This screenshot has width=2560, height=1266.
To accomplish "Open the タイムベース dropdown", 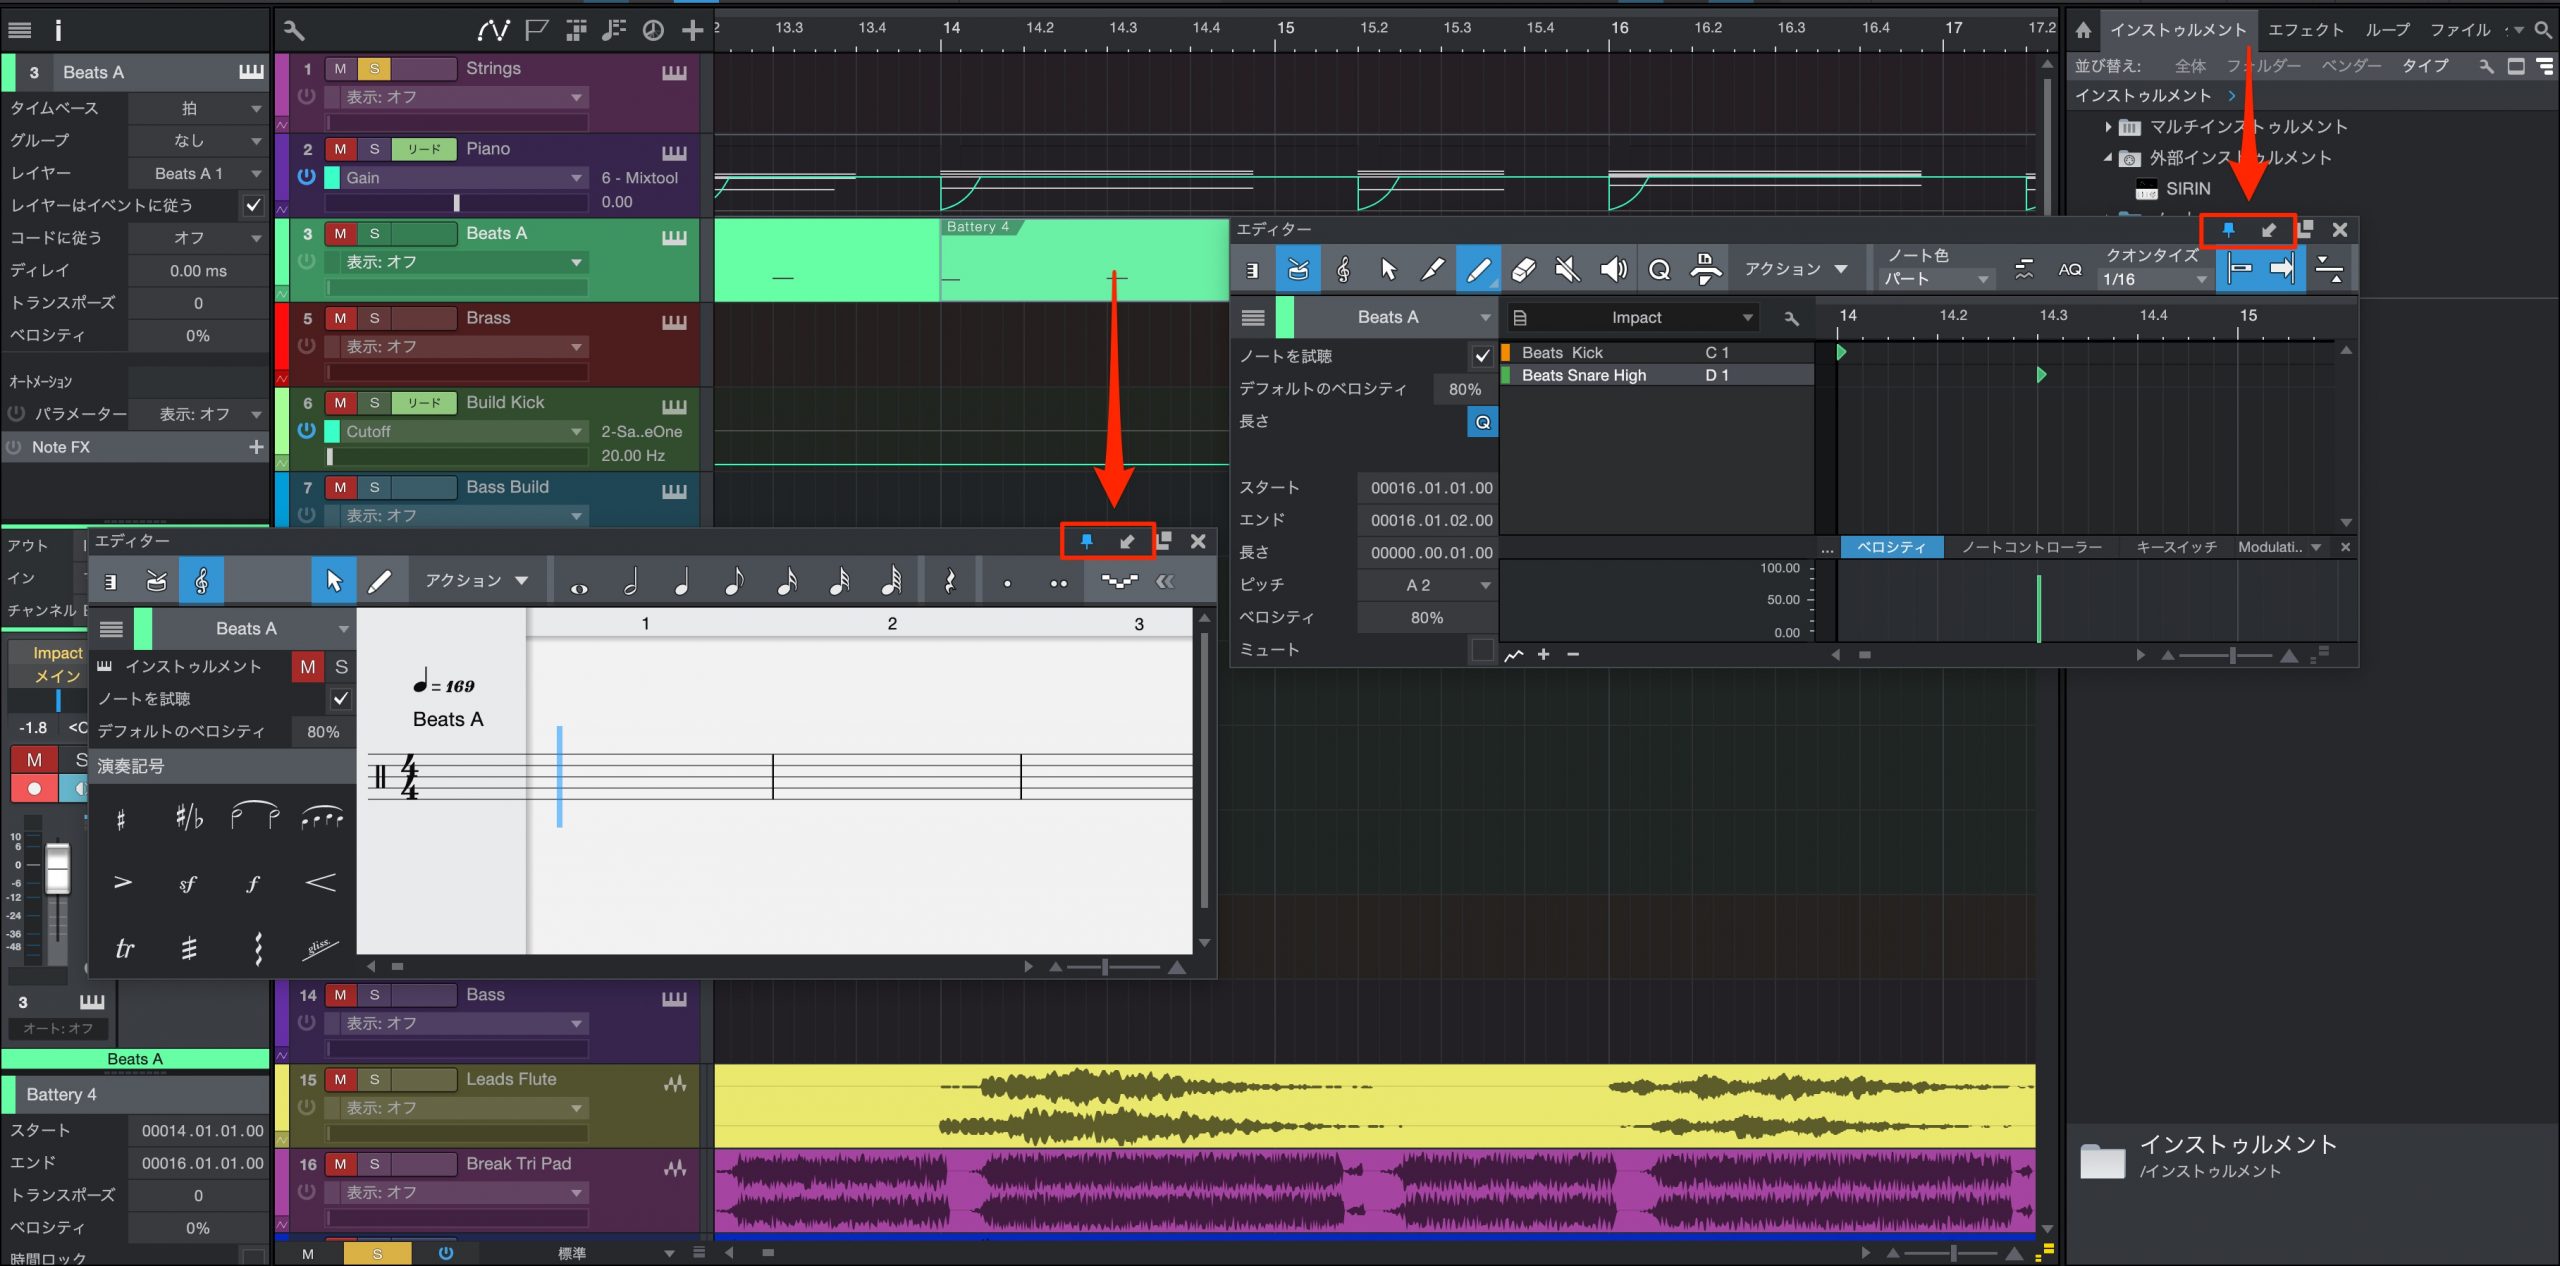I will click(x=198, y=108).
